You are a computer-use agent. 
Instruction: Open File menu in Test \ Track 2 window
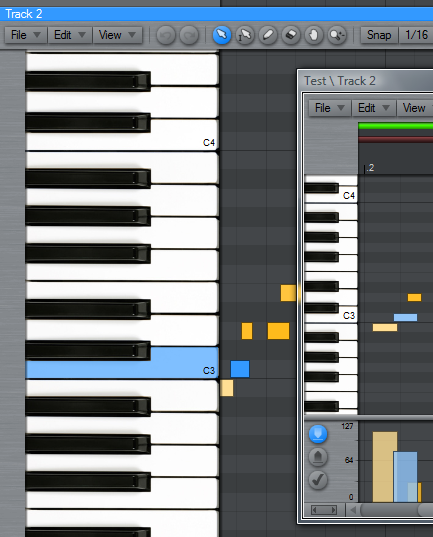330,108
